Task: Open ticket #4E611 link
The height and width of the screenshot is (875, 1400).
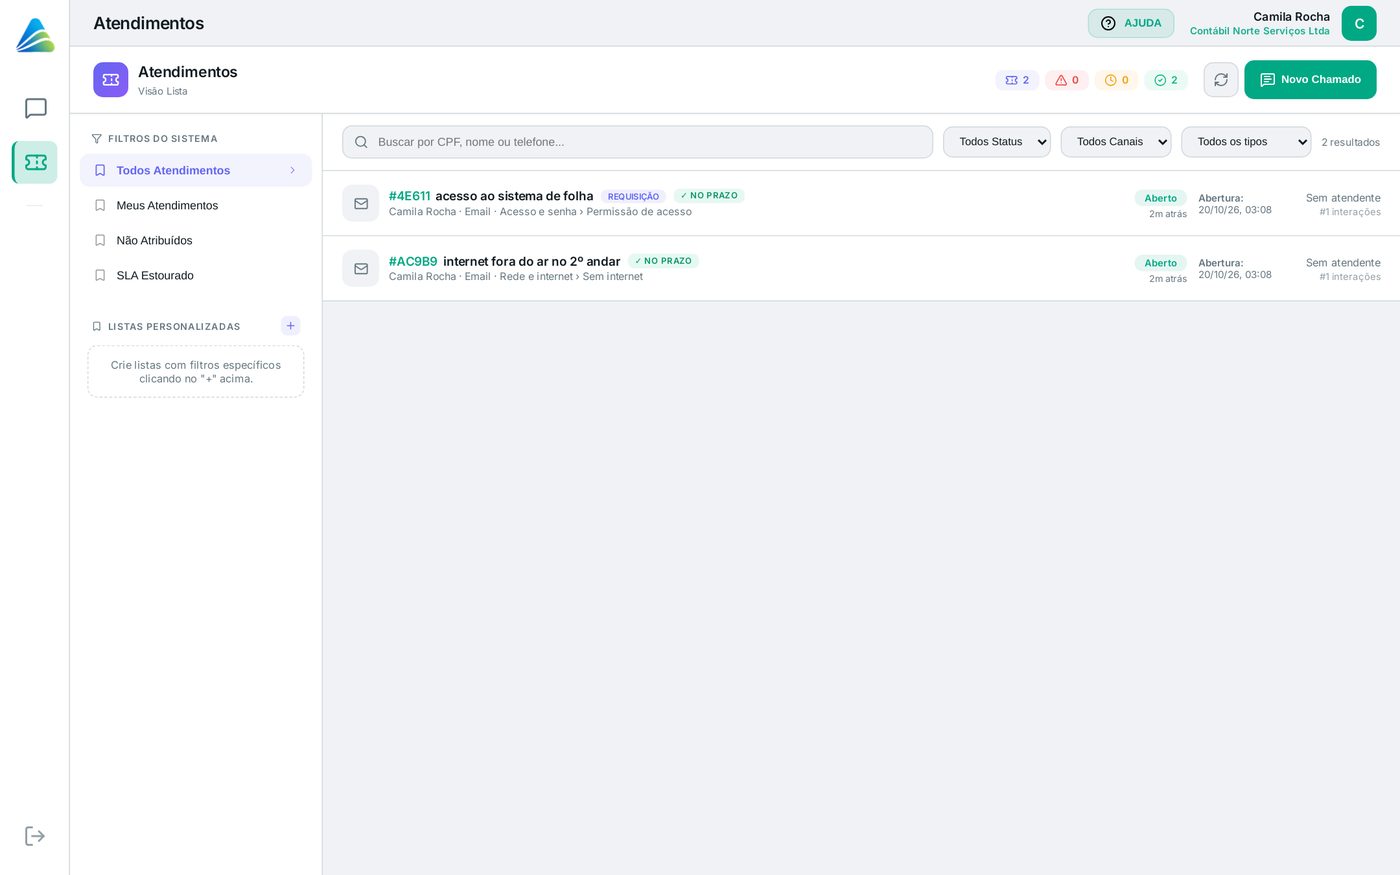Action: [409, 196]
